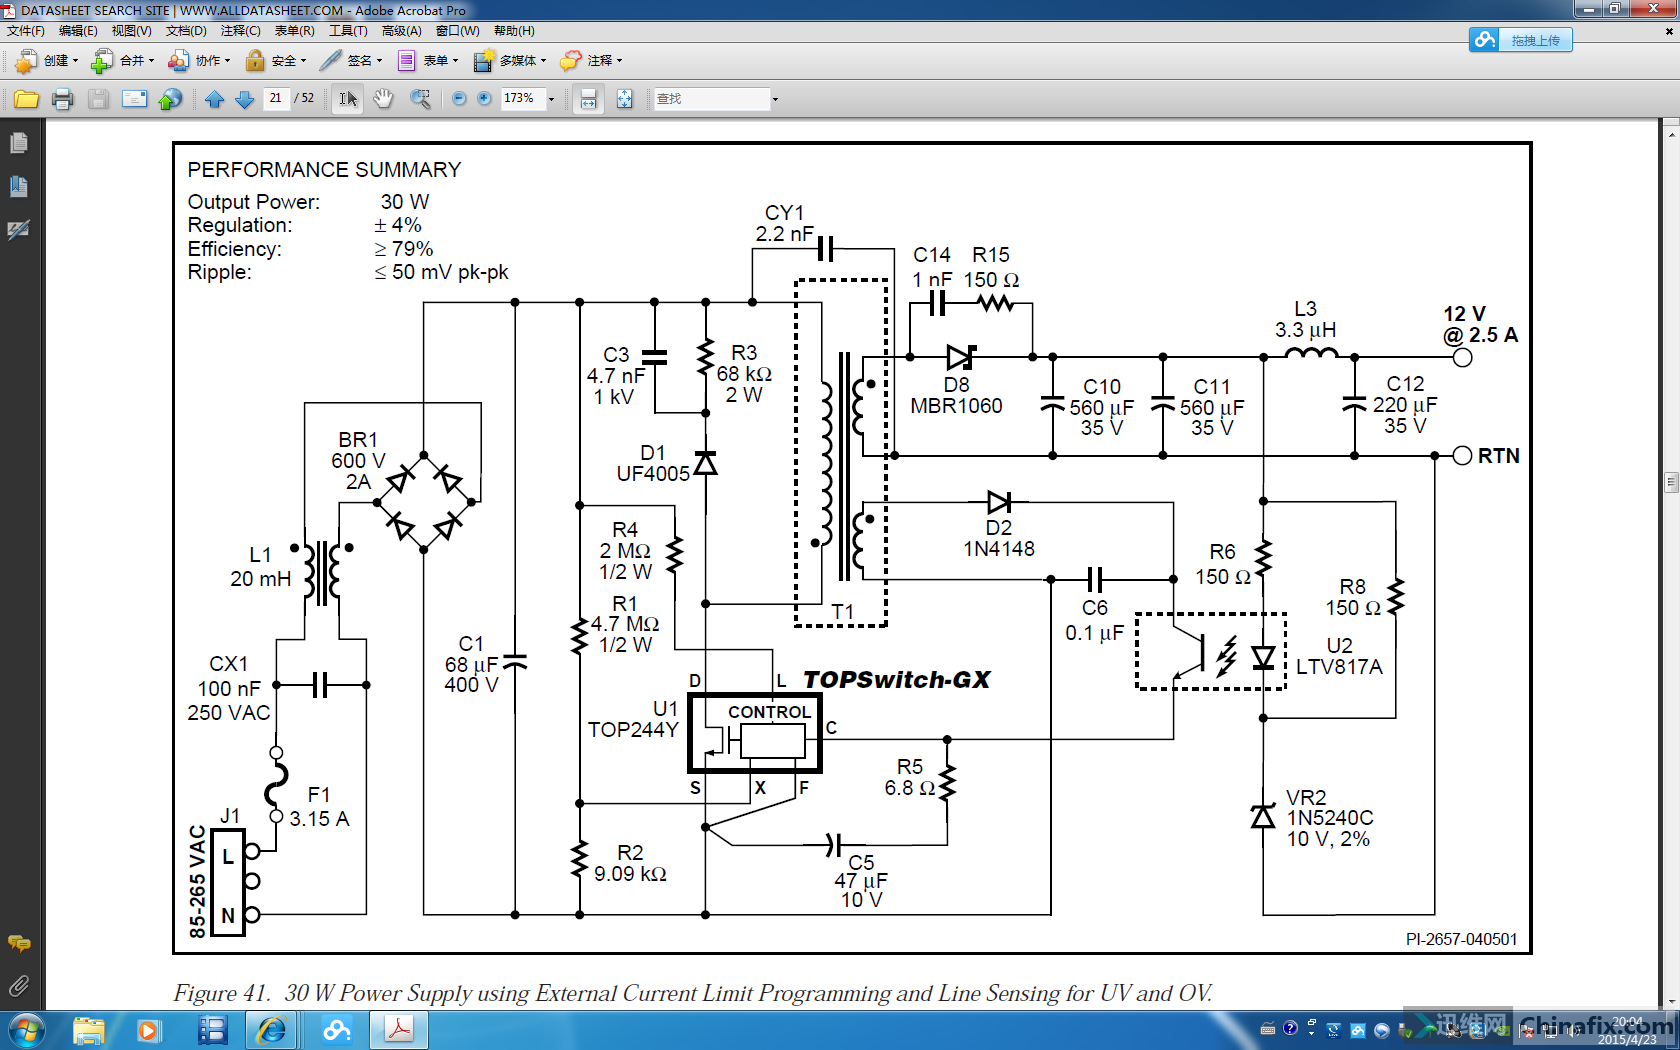This screenshot has height=1050, width=1680.
Task: Switch to Adobe Acrobat taskbar button
Action: click(399, 1030)
